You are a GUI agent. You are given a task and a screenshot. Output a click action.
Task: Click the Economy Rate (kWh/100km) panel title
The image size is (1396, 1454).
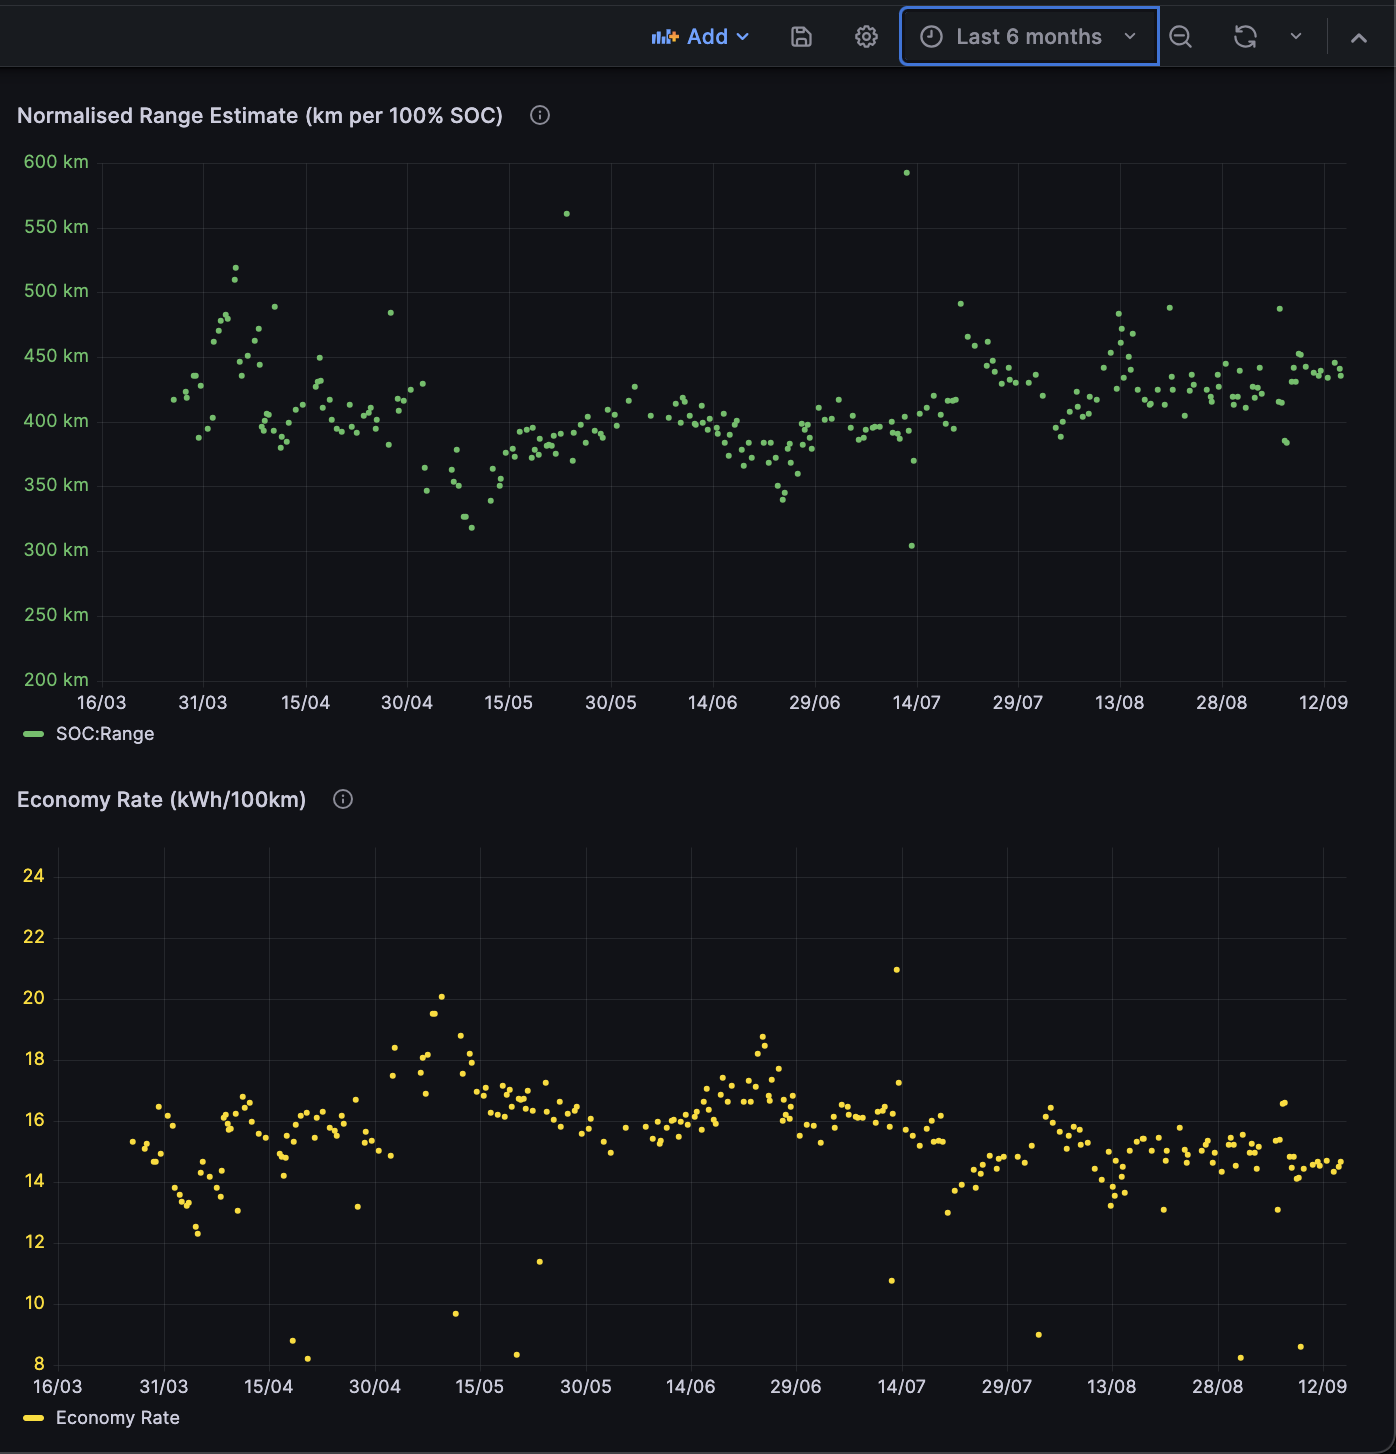pos(161,800)
